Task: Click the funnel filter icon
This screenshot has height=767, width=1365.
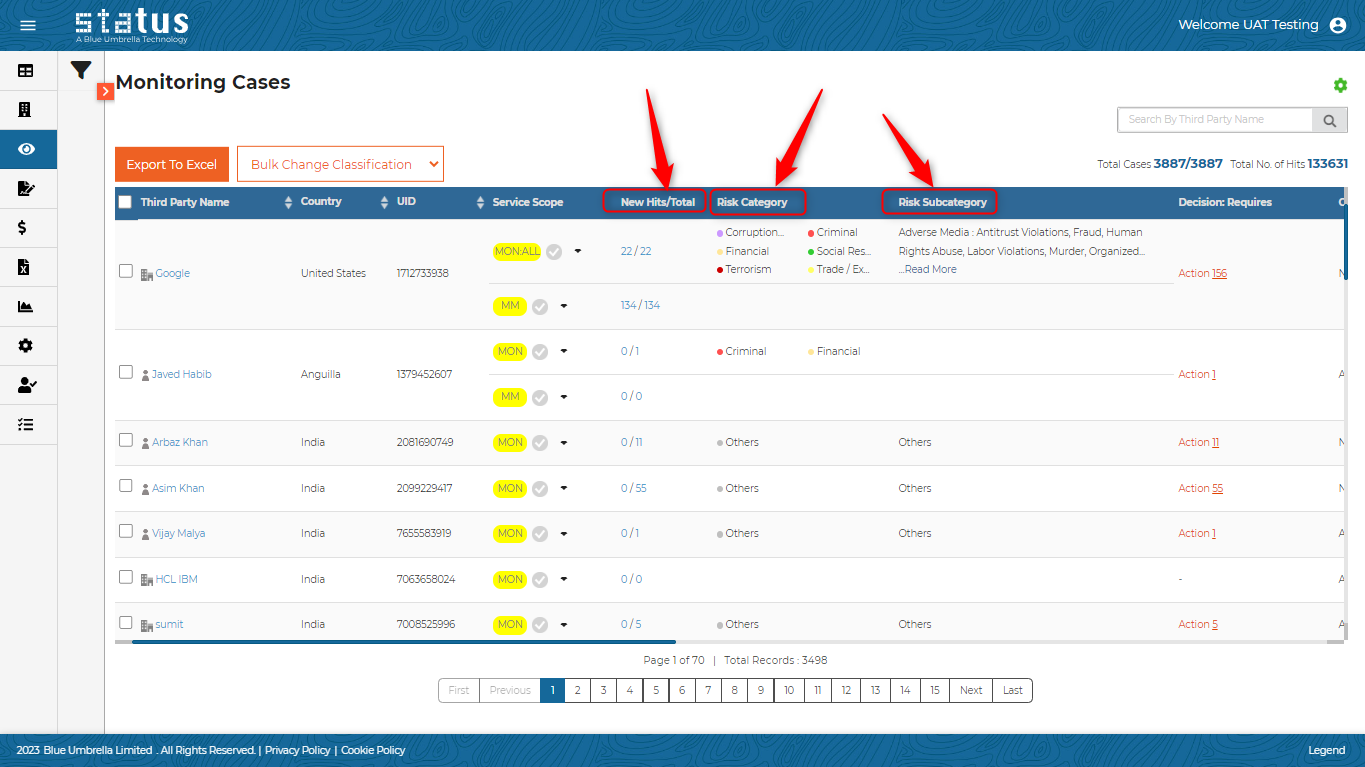Action: [x=81, y=70]
